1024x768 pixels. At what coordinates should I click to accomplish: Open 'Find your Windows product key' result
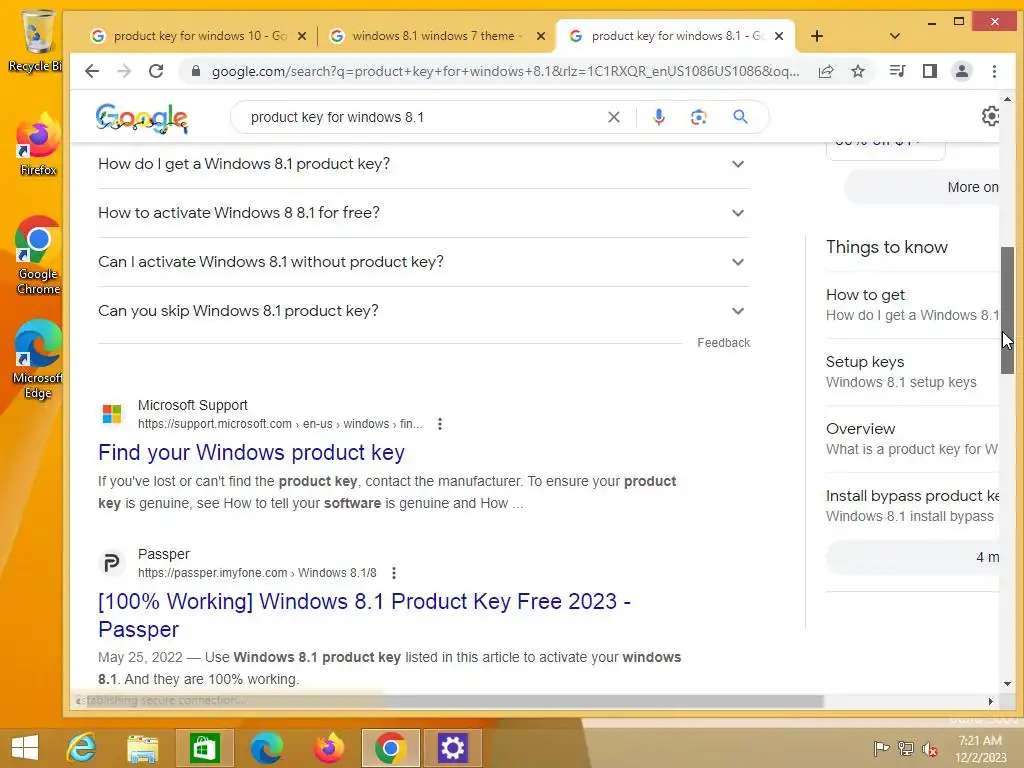pos(251,453)
